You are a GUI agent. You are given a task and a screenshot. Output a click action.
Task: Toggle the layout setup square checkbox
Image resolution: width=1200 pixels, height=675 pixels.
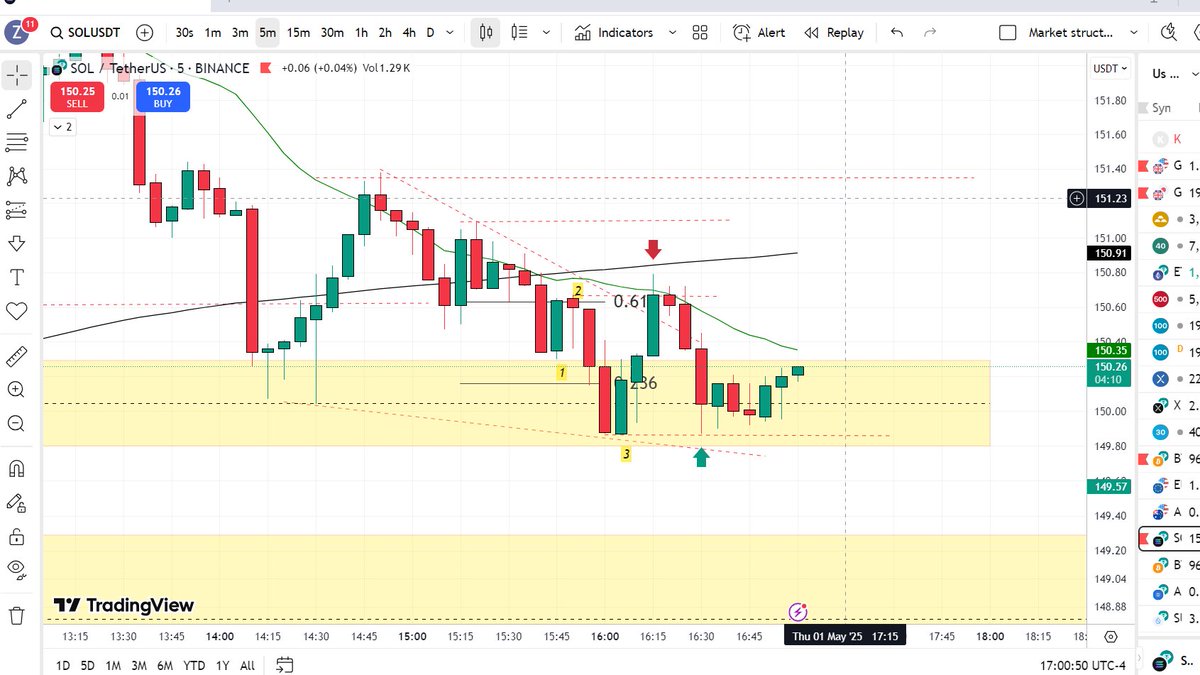1008,32
